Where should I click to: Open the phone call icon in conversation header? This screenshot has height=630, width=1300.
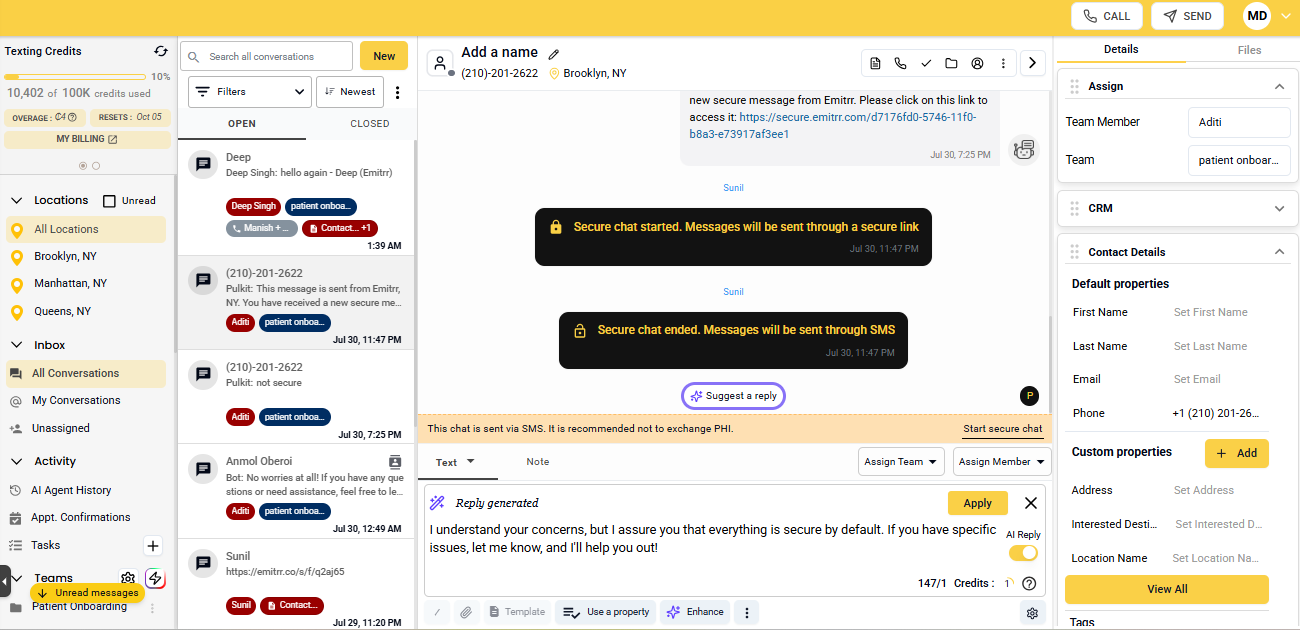point(900,63)
